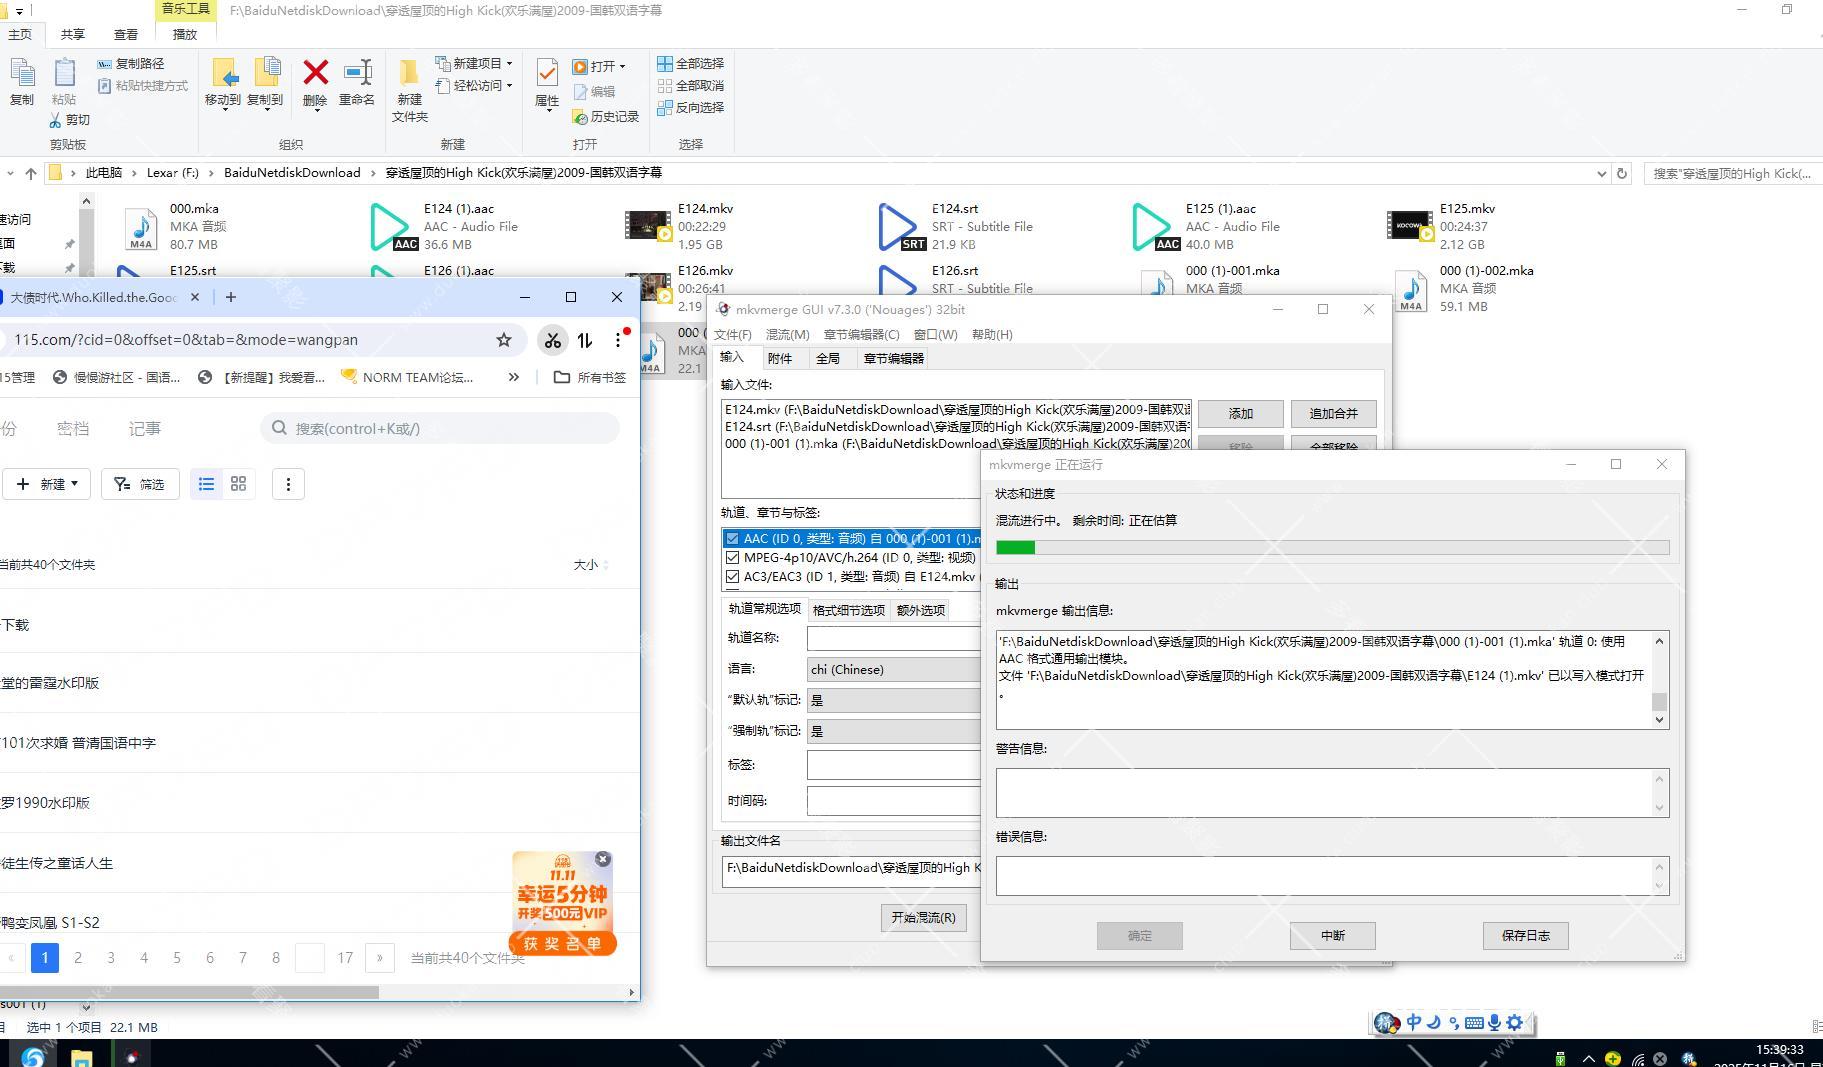Image resolution: width=1823 pixels, height=1067 pixels.
Task: Click the red Delete icon in ribbon
Action: [x=315, y=74]
